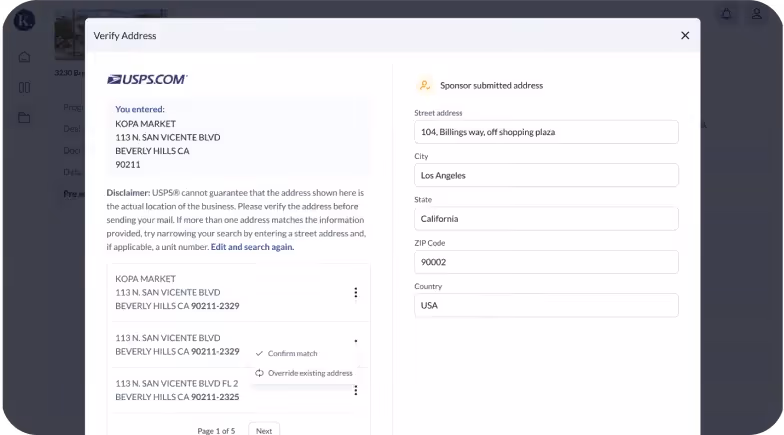The image size is (784, 435).
Task: Click the City field showing Los Angeles
Action: (x=546, y=176)
